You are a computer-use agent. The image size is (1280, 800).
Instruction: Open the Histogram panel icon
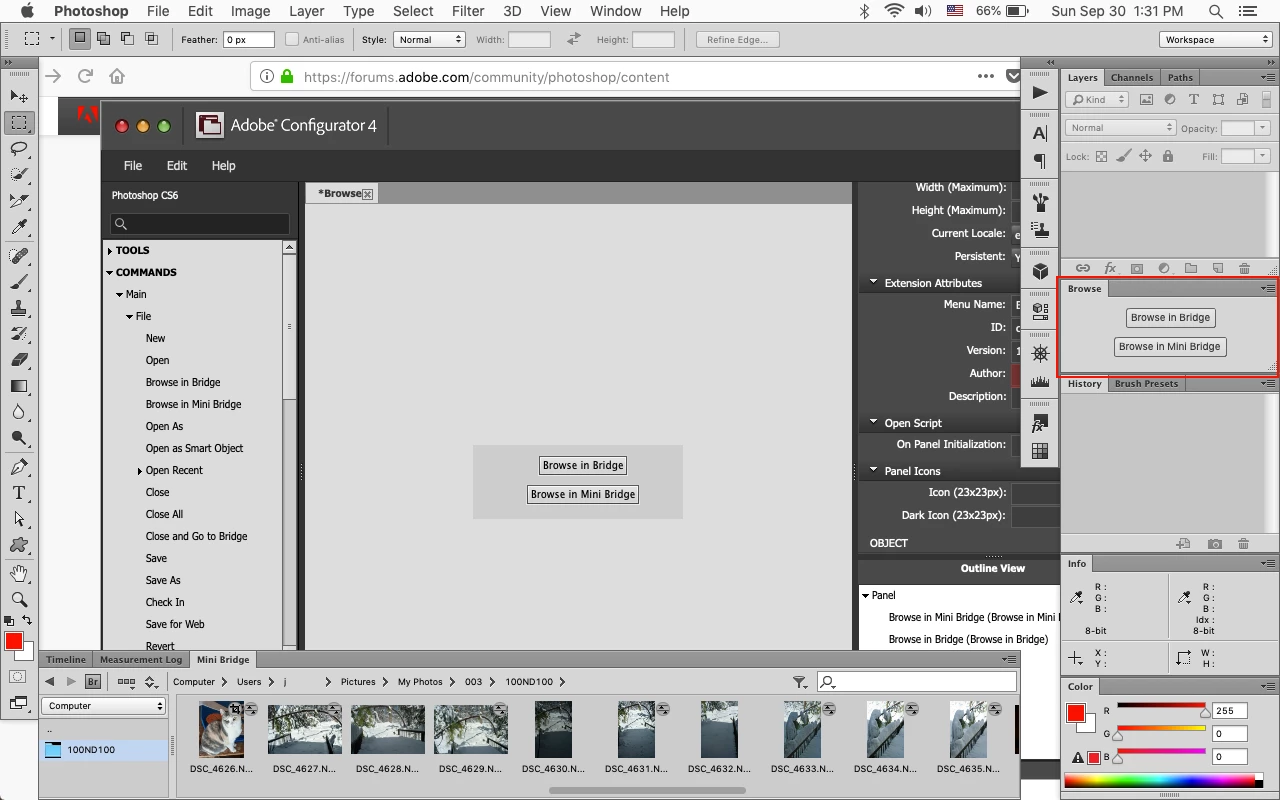click(1040, 381)
